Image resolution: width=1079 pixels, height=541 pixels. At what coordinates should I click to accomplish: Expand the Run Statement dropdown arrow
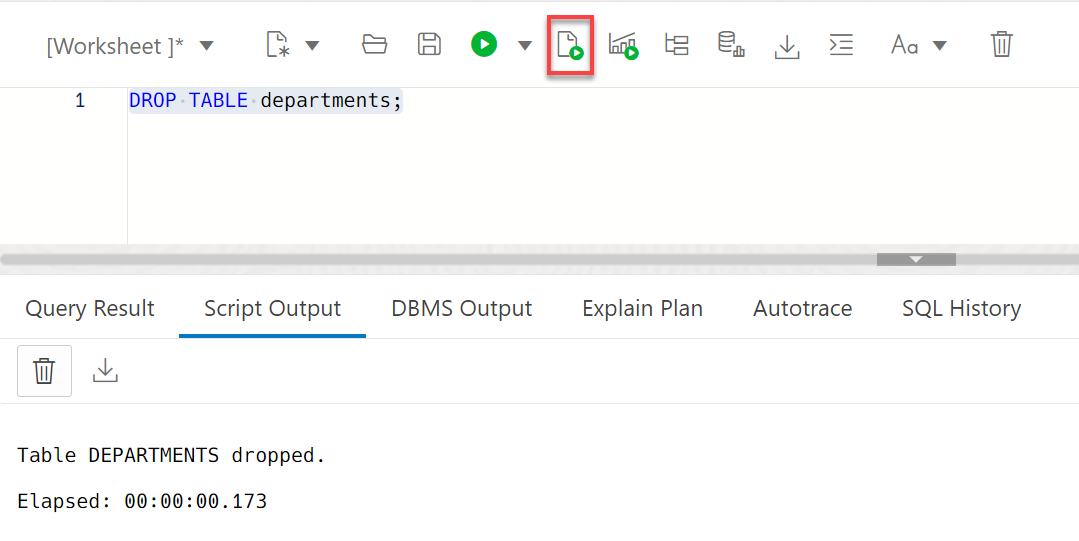click(525, 45)
